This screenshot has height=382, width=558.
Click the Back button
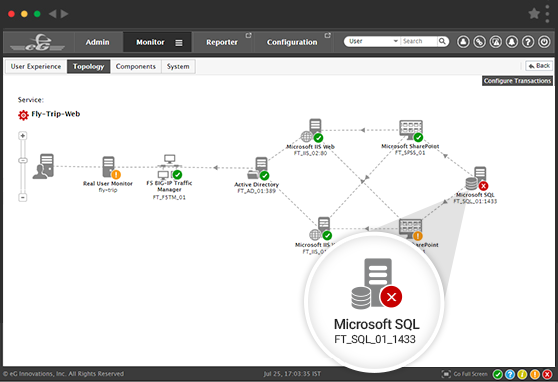tap(539, 66)
